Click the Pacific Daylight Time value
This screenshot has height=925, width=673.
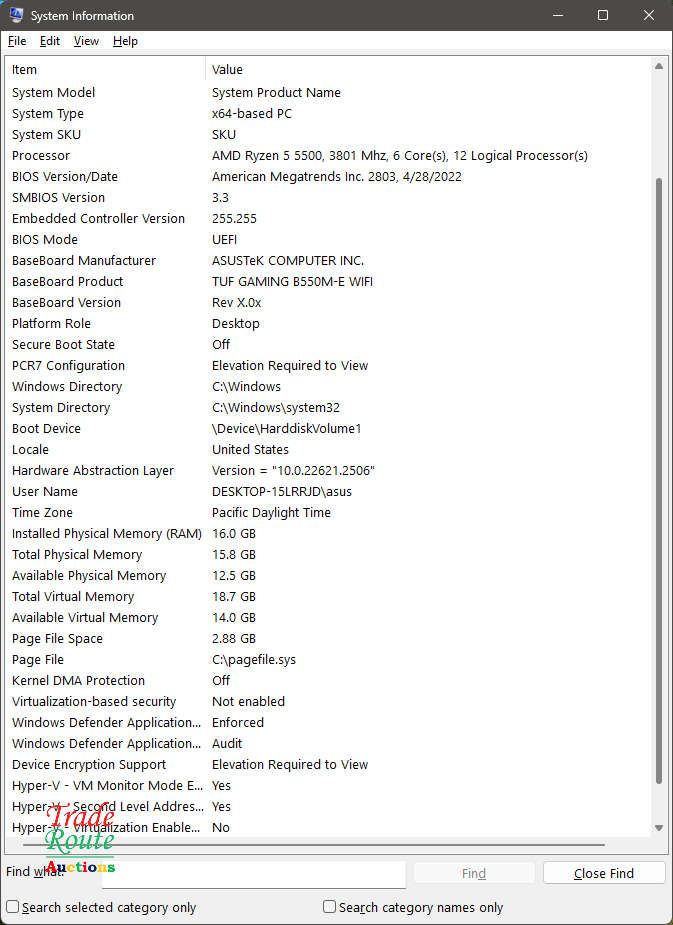tap(271, 513)
